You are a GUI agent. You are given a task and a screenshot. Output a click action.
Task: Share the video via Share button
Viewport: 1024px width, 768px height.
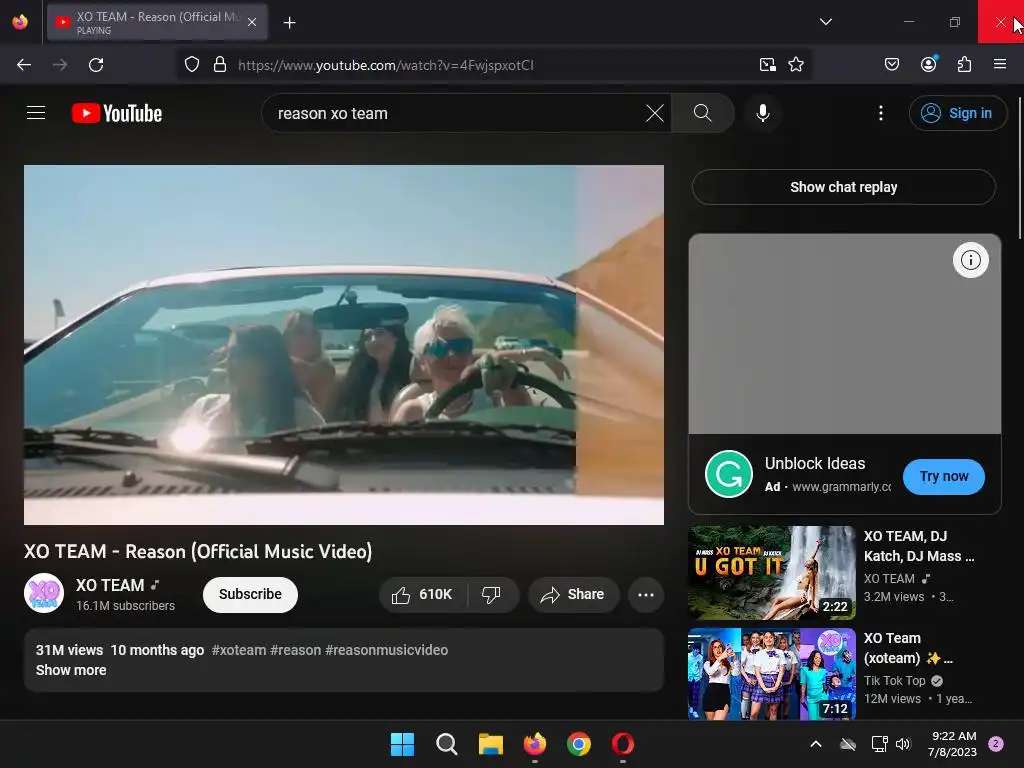click(573, 594)
